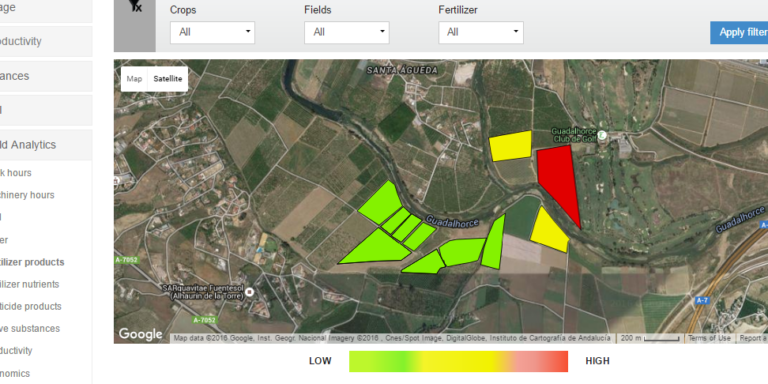Open the Fields dropdown
The height and width of the screenshot is (384, 768).
click(347, 32)
